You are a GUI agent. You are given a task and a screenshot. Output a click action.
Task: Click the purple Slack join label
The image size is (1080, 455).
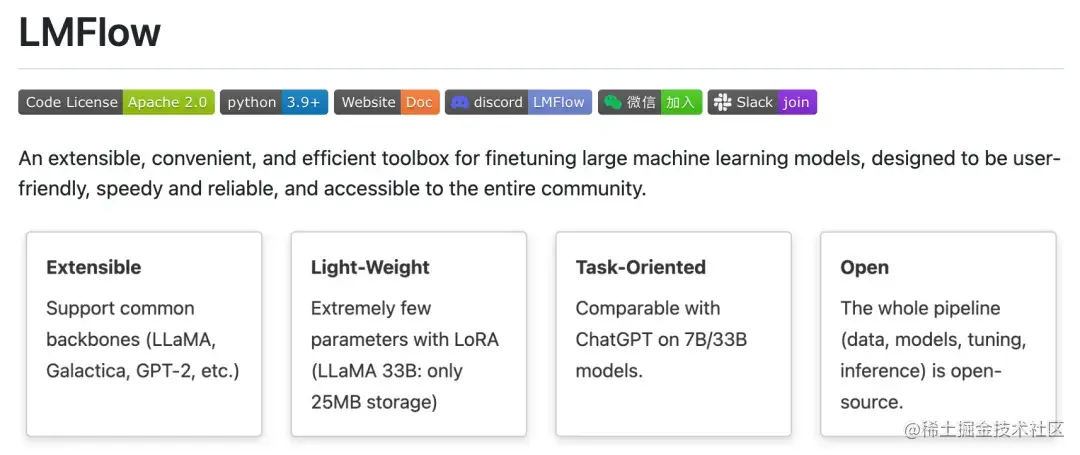click(796, 102)
